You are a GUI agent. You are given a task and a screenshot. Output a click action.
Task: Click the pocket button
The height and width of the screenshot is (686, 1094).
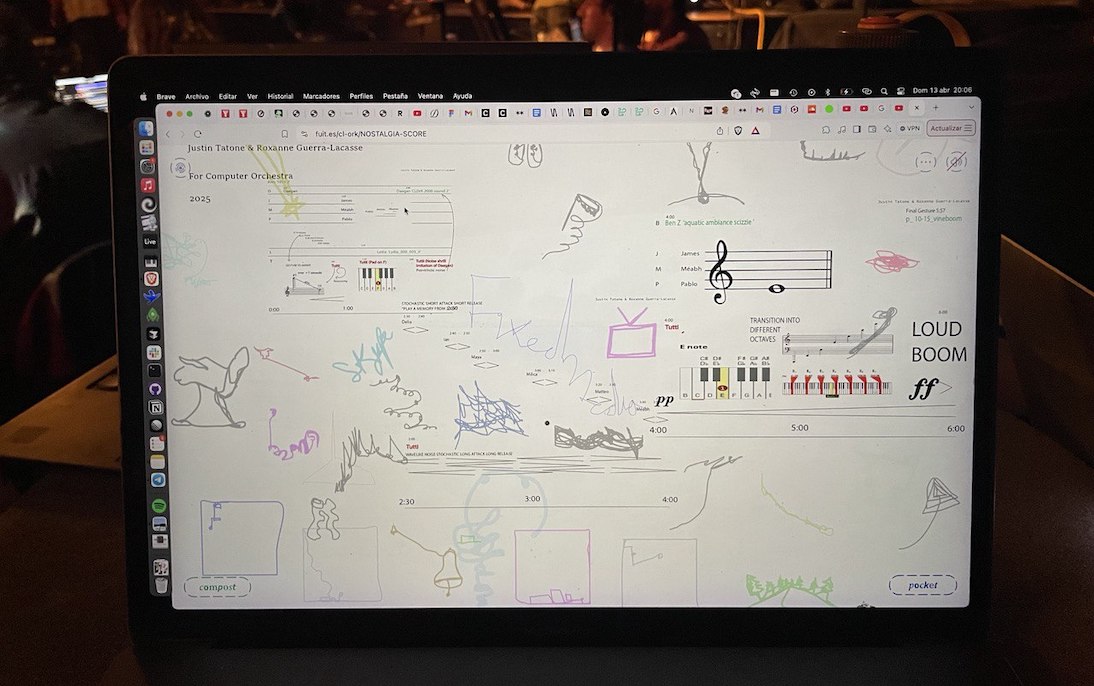922,585
